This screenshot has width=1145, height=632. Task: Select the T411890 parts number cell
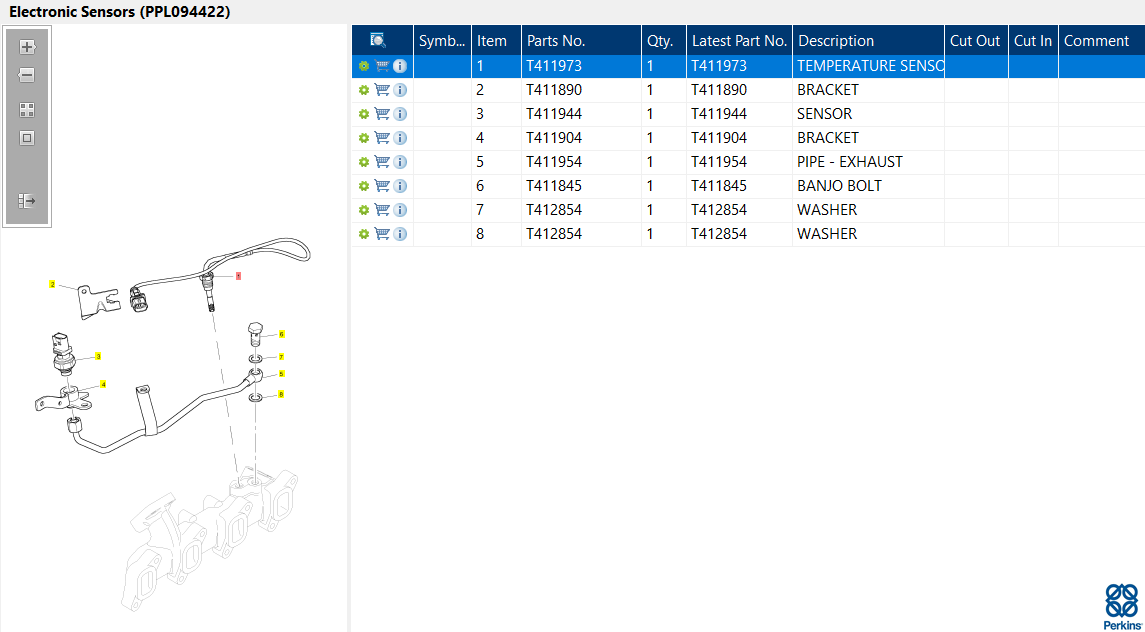pos(581,91)
